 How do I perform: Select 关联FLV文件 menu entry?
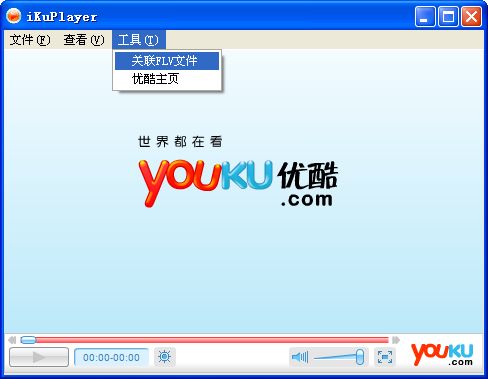tap(167, 61)
